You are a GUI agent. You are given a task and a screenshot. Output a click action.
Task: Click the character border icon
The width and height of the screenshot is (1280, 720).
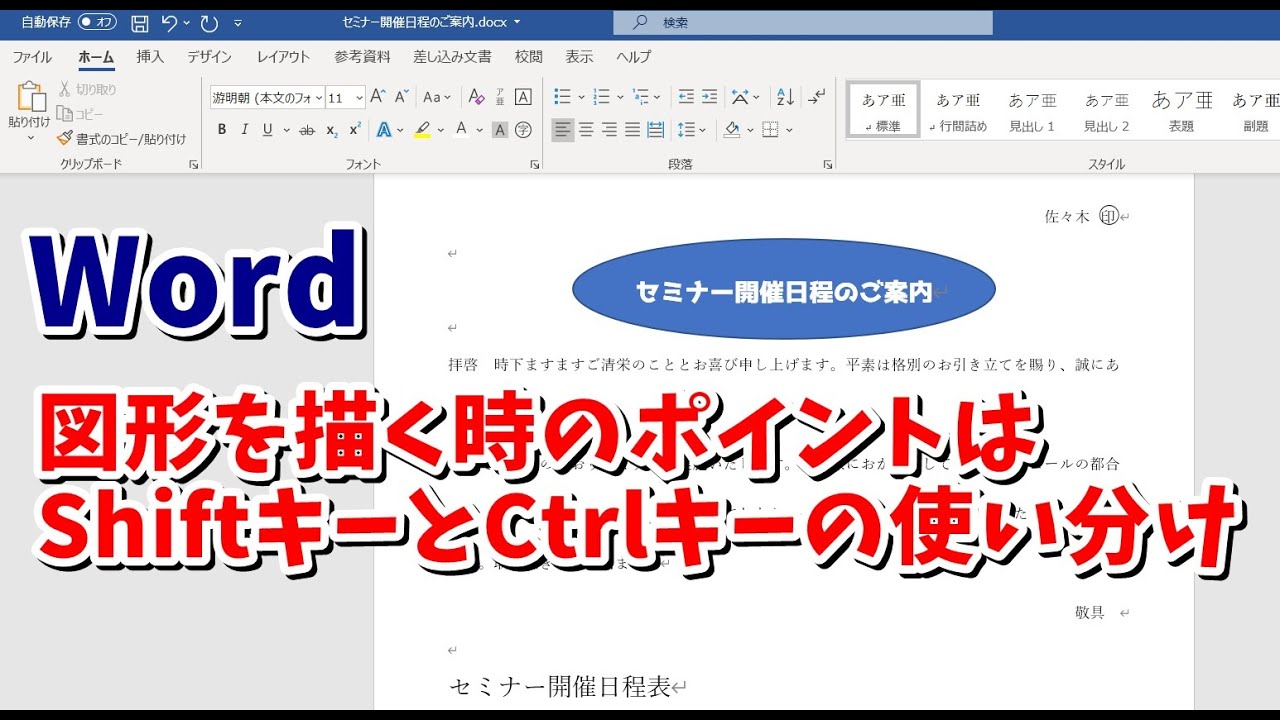523,97
